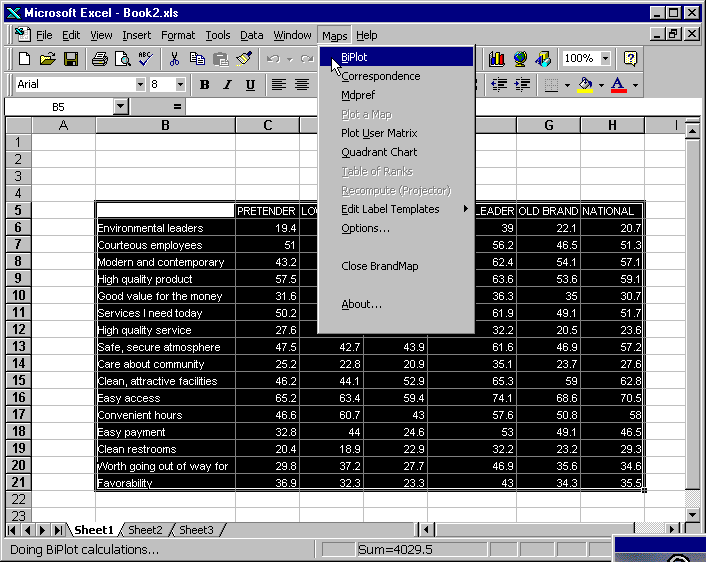706x562 pixels.
Task: Click the Print icon
Action: [100, 59]
